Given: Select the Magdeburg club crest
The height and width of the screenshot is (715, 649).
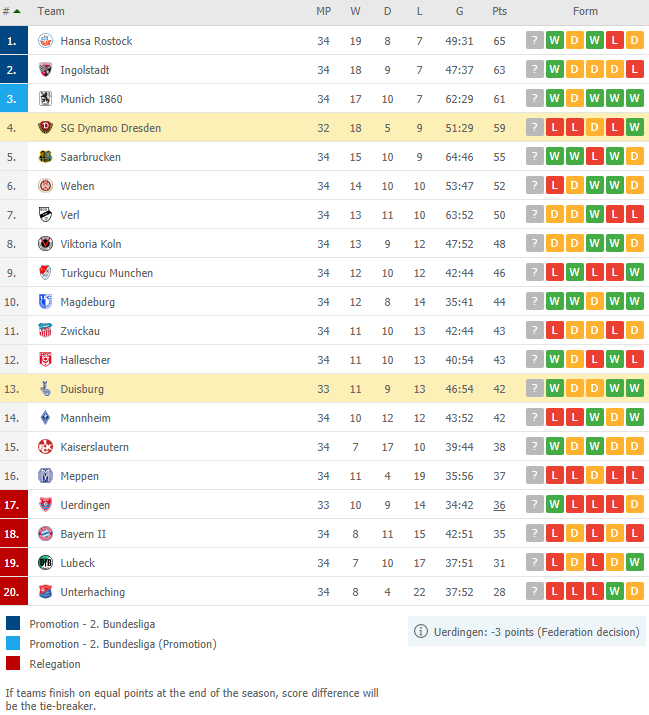Looking at the screenshot, I should [x=45, y=301].
